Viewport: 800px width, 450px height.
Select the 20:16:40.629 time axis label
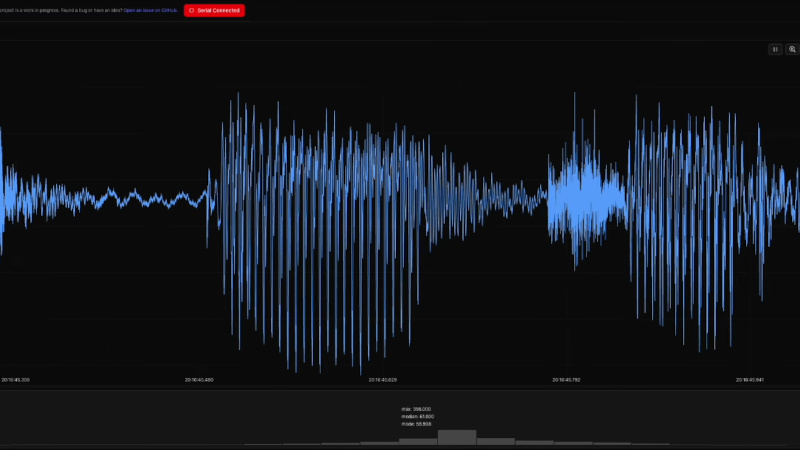[383, 380]
